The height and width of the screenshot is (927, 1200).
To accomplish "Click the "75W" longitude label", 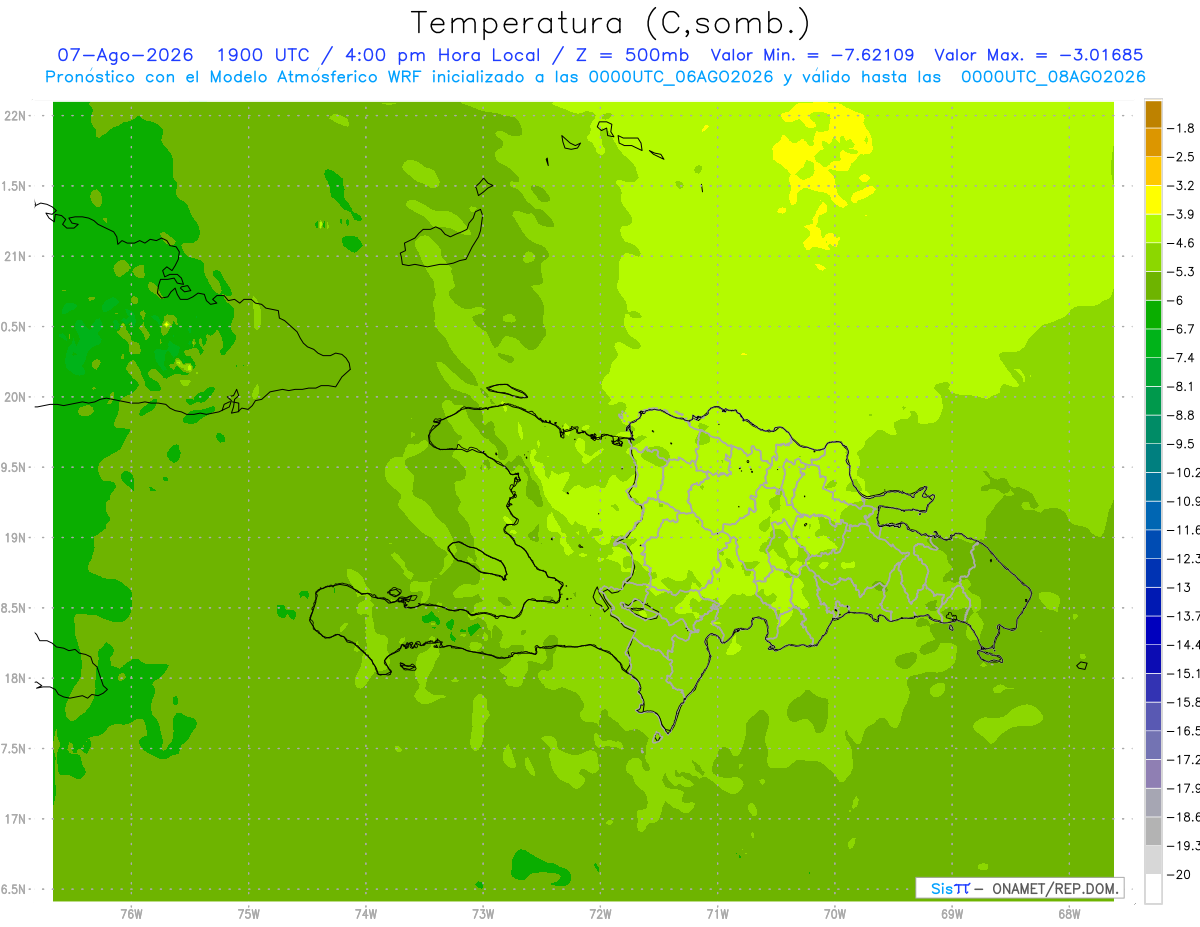I will (x=249, y=914).
